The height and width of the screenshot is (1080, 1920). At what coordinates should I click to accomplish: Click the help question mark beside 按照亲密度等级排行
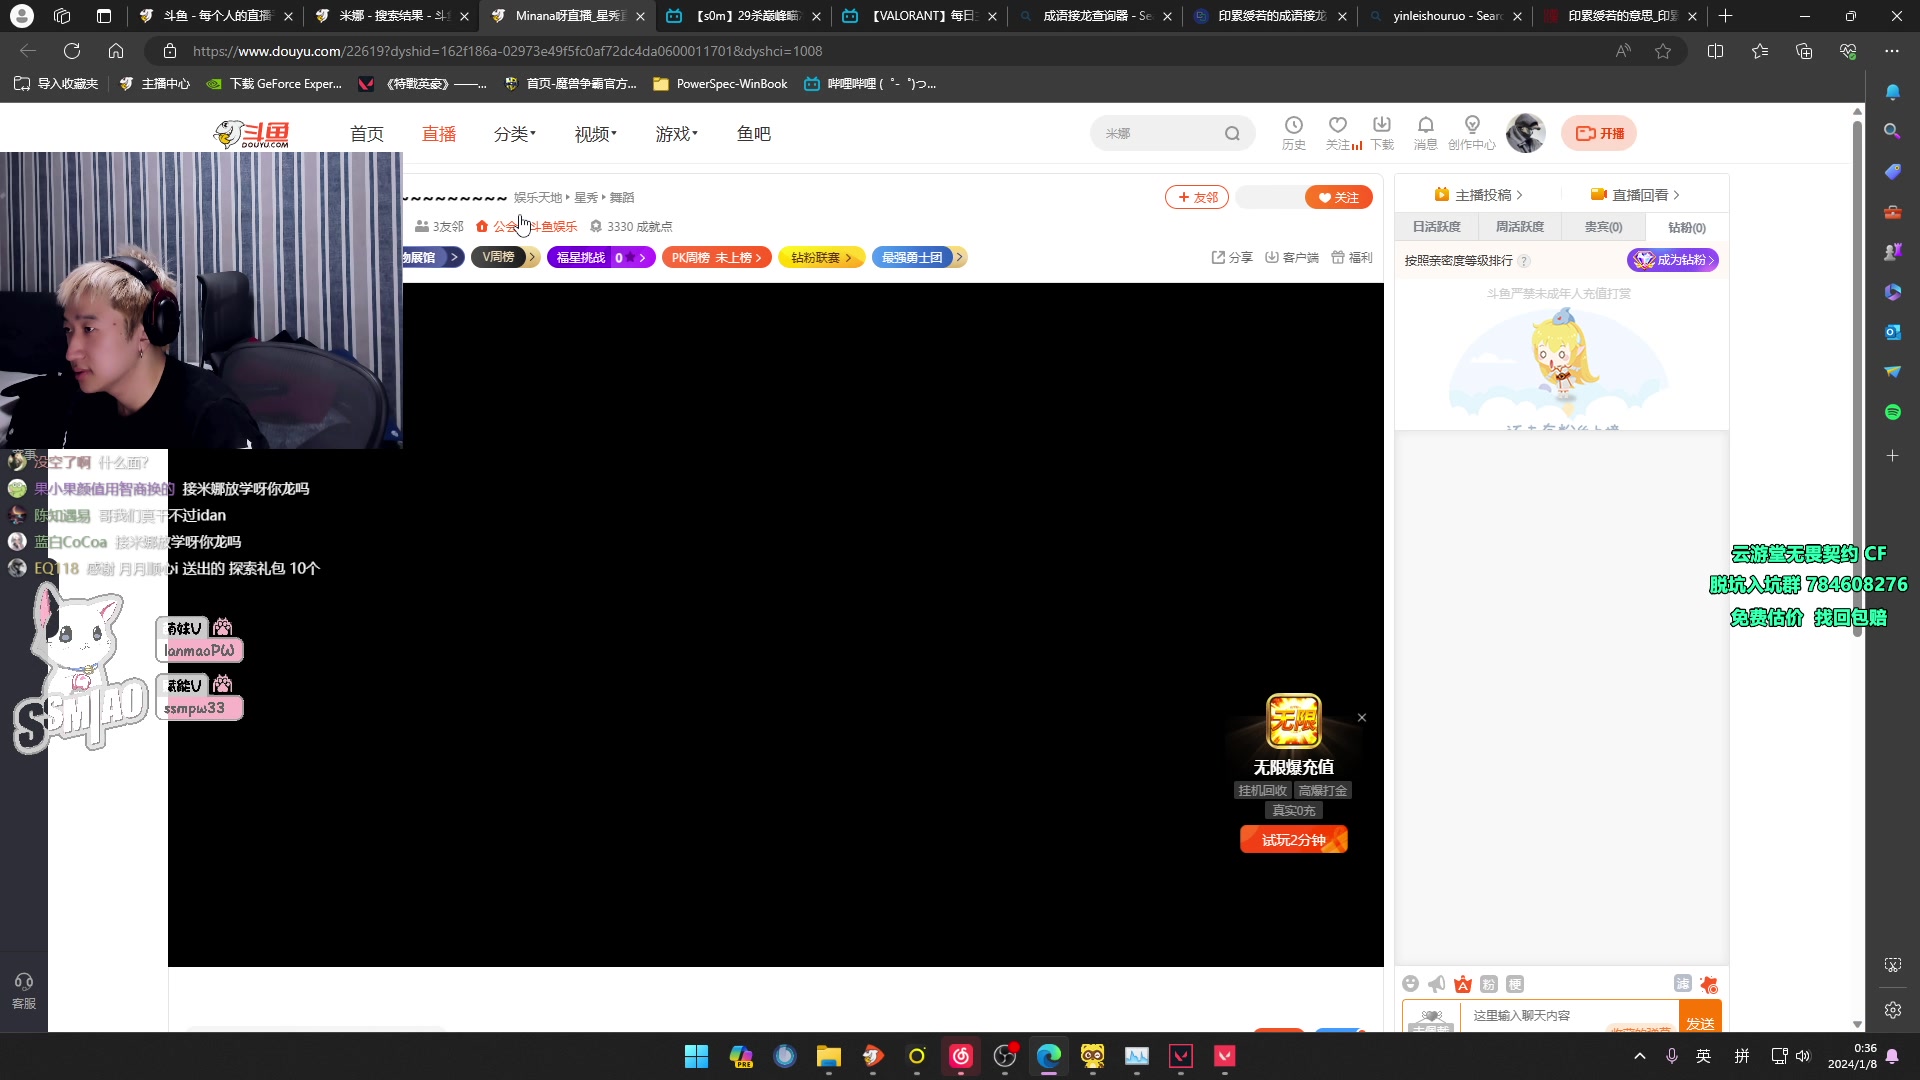pos(1524,261)
